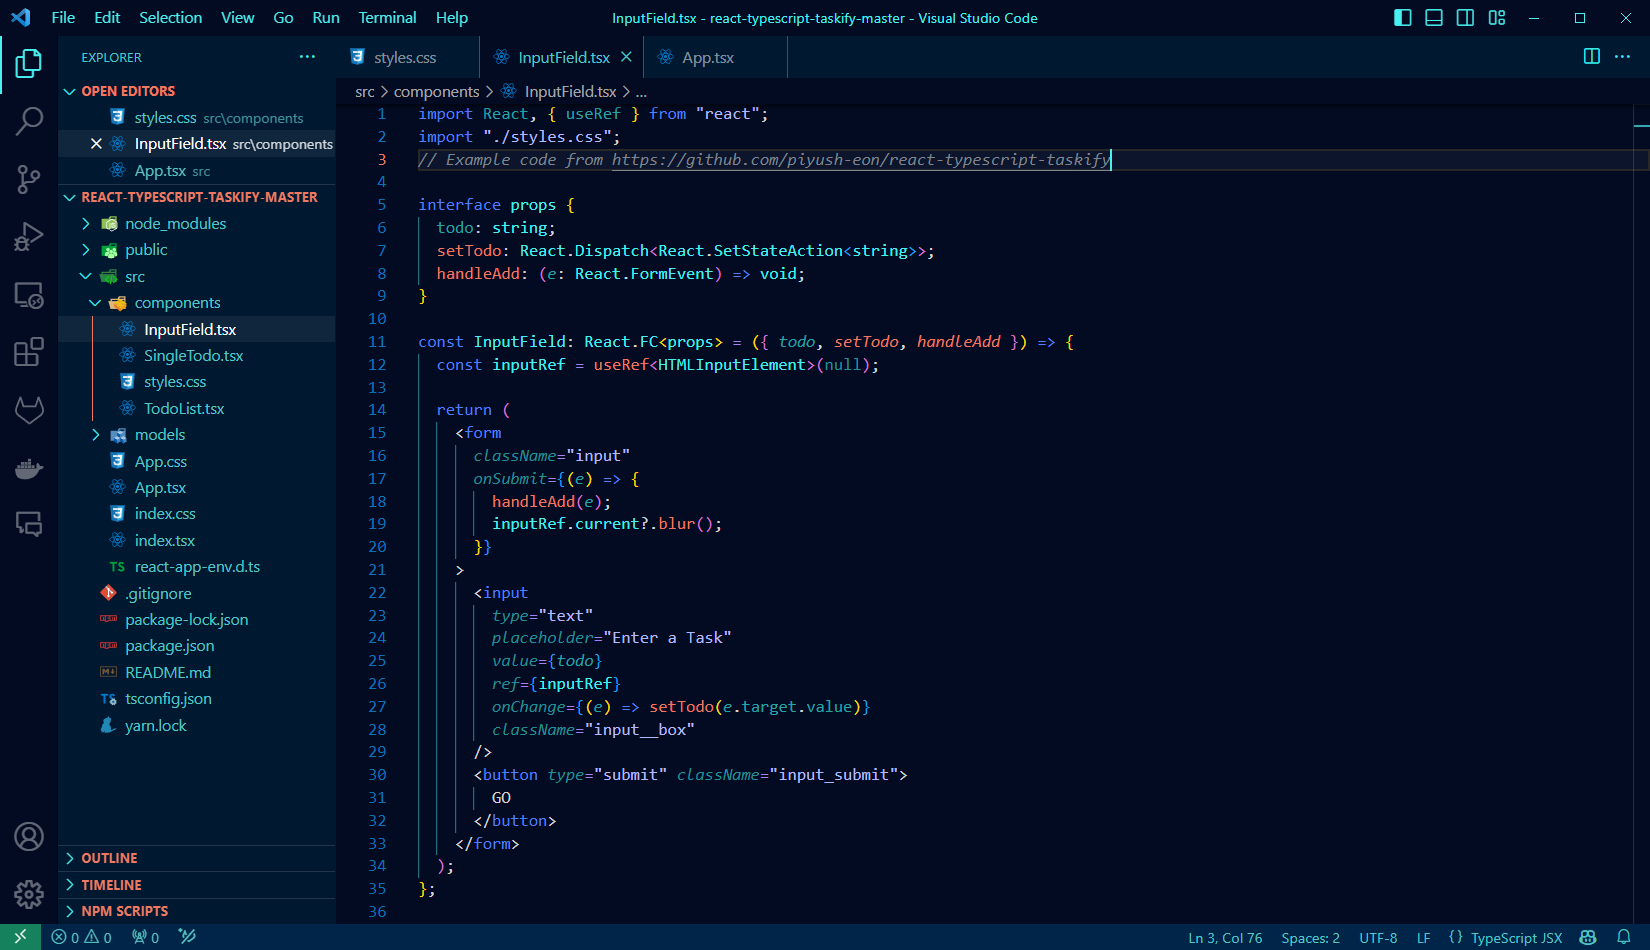The image size is (1650, 950).
Task: Open the Accounts menu
Action: pos(29,836)
